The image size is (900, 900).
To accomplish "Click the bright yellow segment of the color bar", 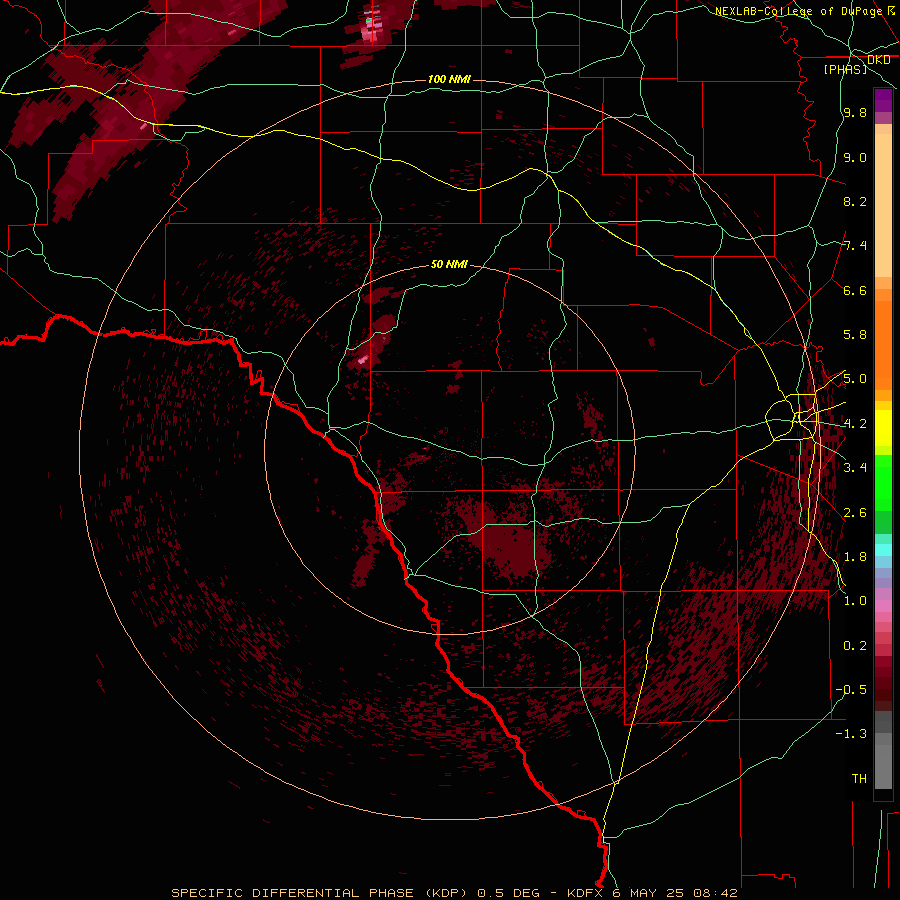I will tap(883, 428).
